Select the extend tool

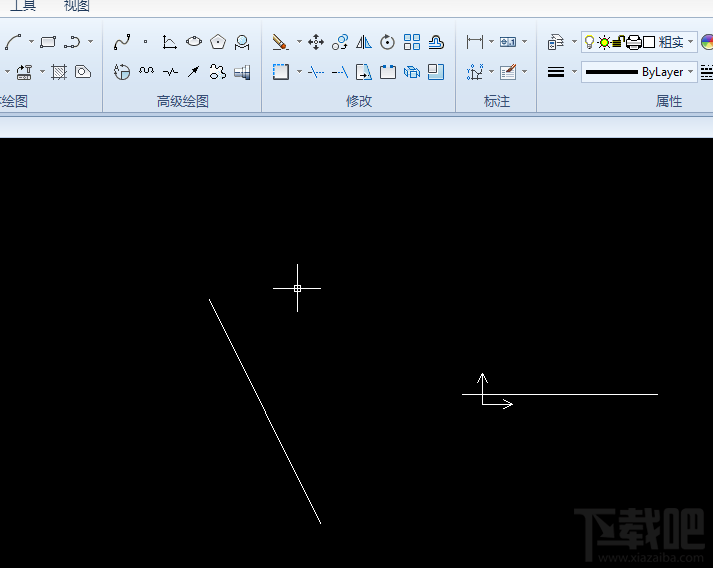340,72
